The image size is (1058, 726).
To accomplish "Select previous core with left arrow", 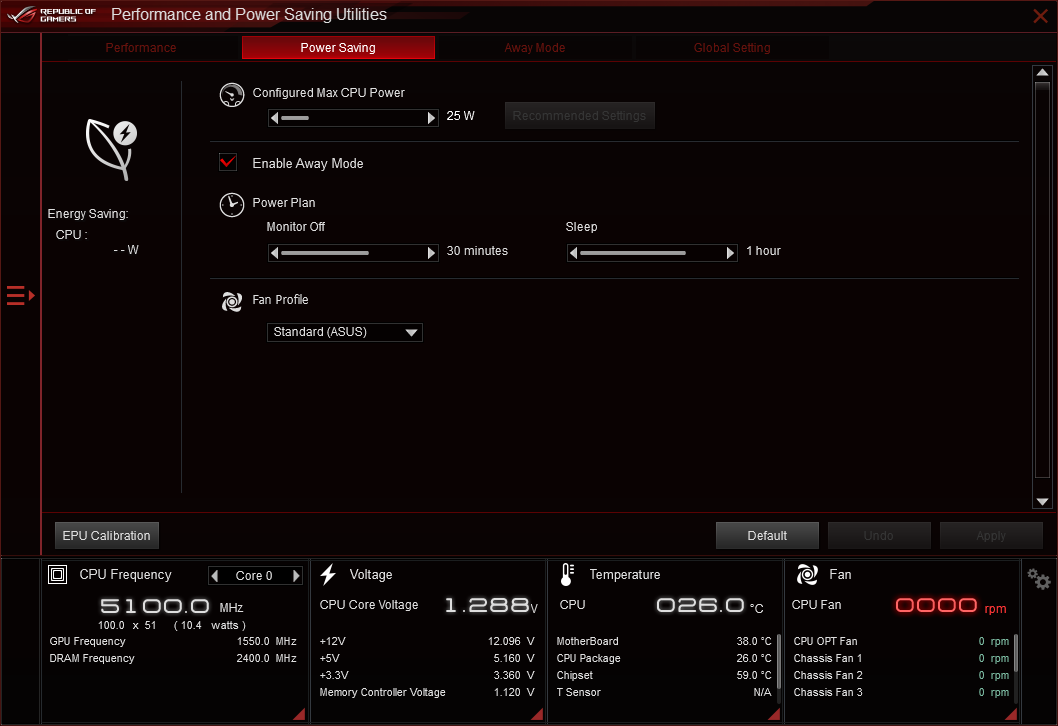I will [215, 576].
